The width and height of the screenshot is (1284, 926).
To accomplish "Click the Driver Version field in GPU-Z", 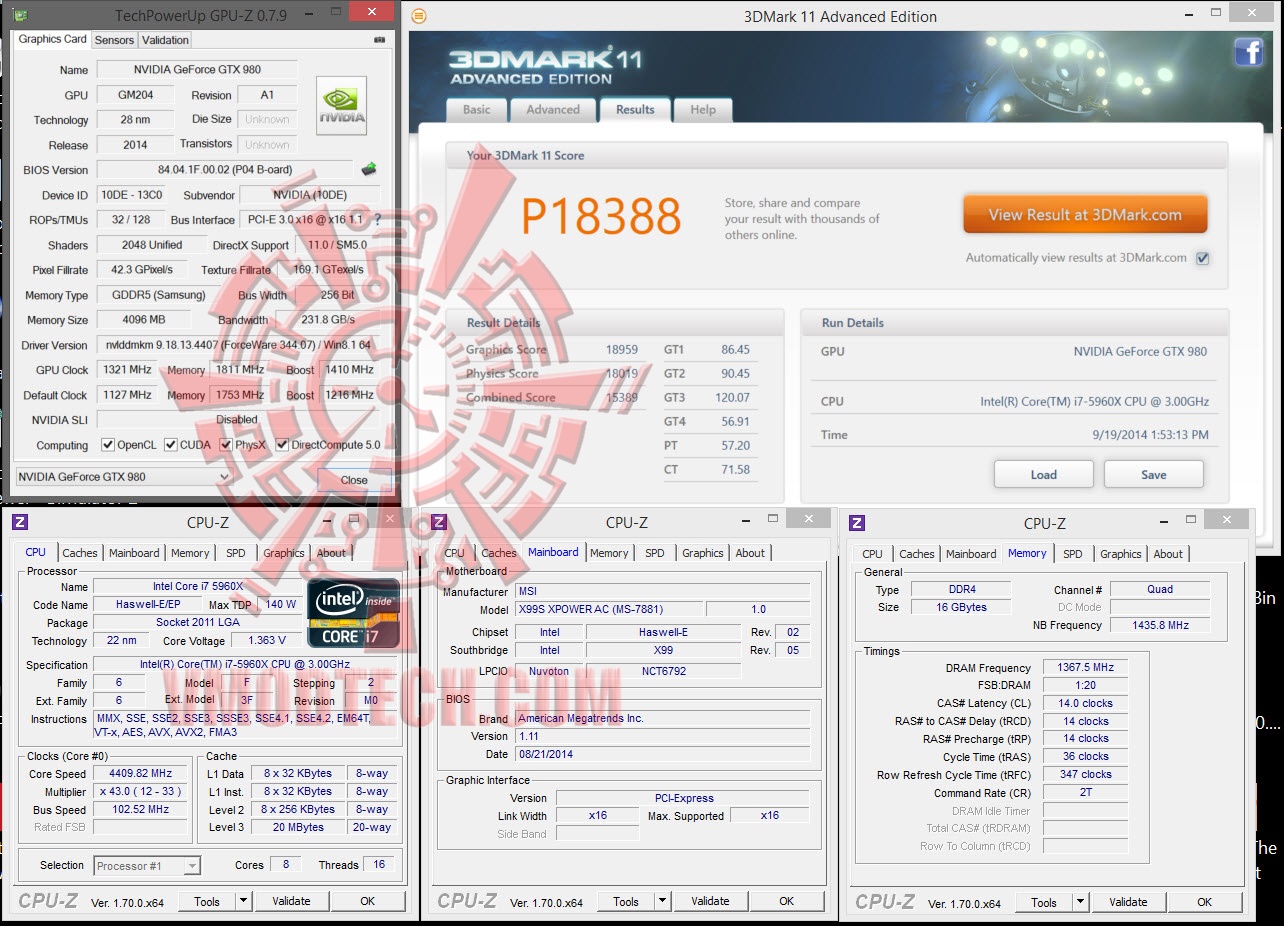I will tap(238, 345).
